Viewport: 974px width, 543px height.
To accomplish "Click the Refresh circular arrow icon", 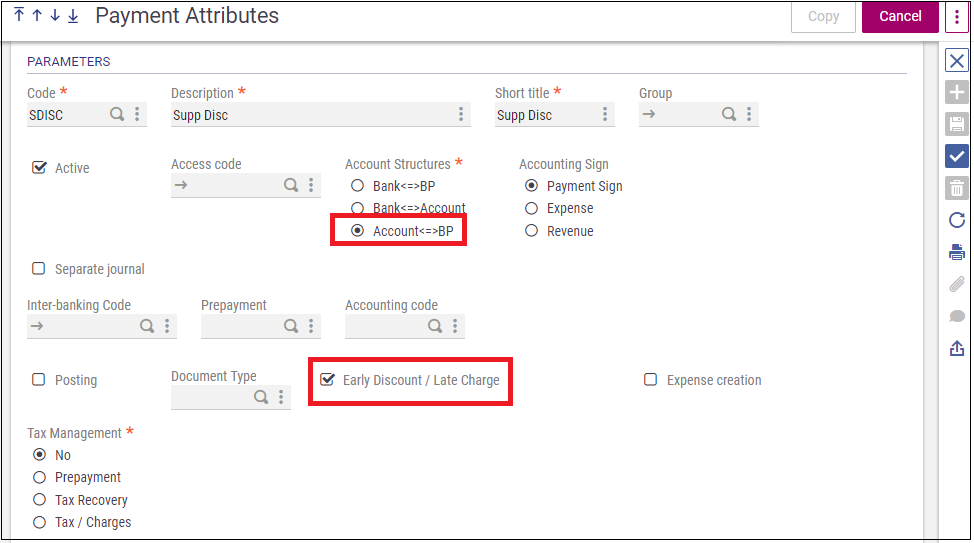I will click(x=957, y=220).
